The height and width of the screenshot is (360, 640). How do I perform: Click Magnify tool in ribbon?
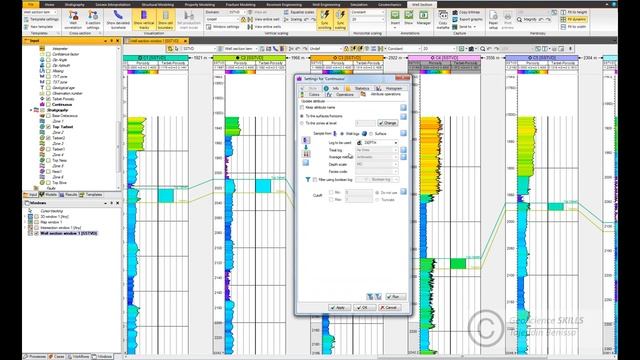[527, 19]
